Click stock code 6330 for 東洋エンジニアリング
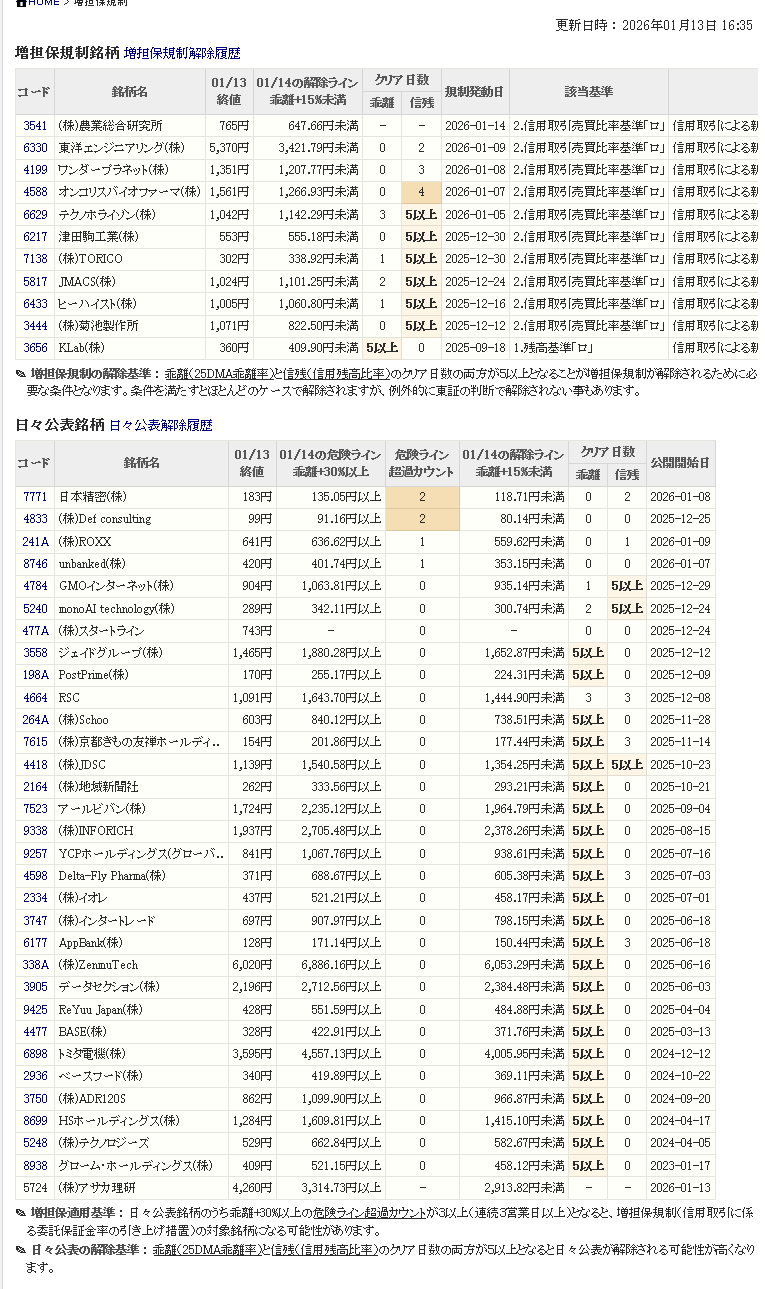 (35, 148)
